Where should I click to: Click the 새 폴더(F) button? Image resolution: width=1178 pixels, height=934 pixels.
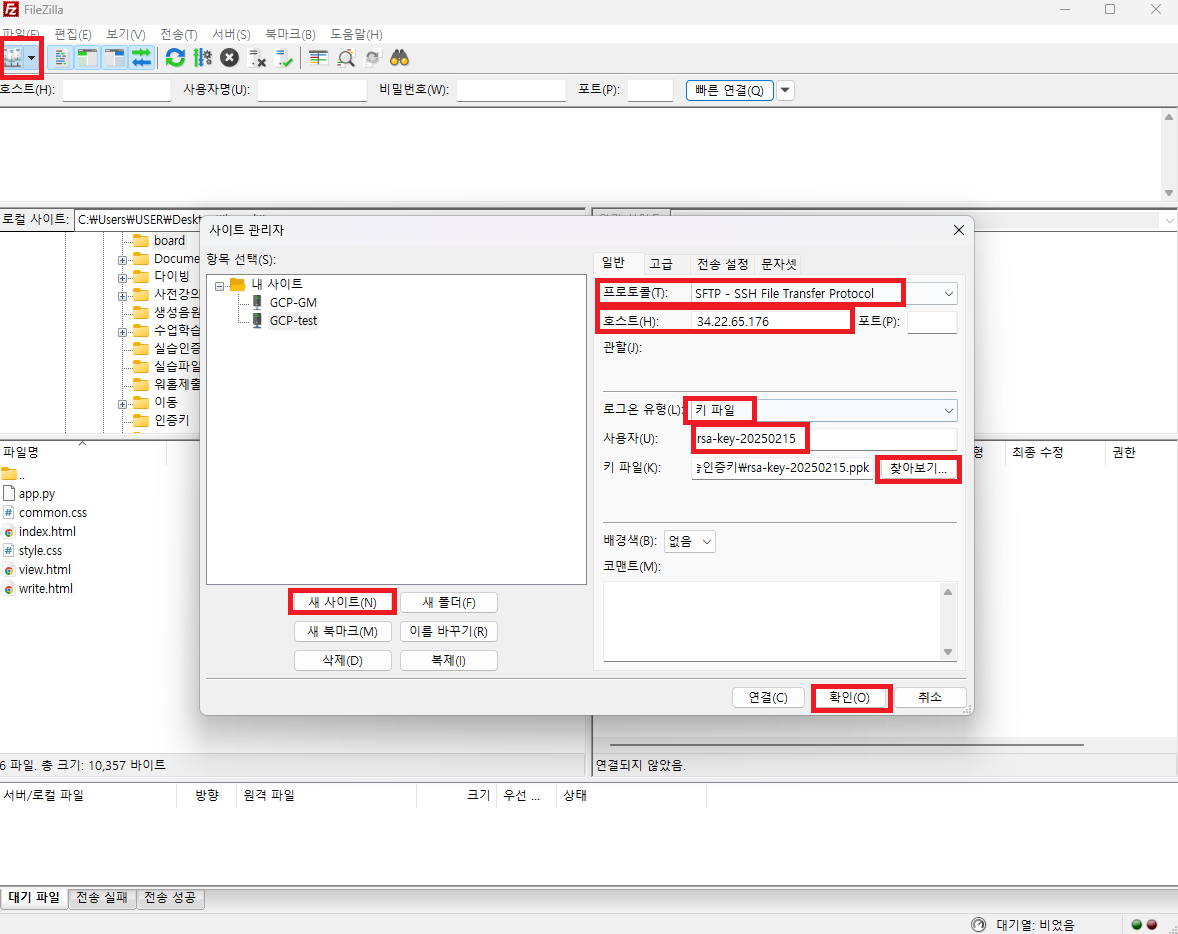(449, 603)
